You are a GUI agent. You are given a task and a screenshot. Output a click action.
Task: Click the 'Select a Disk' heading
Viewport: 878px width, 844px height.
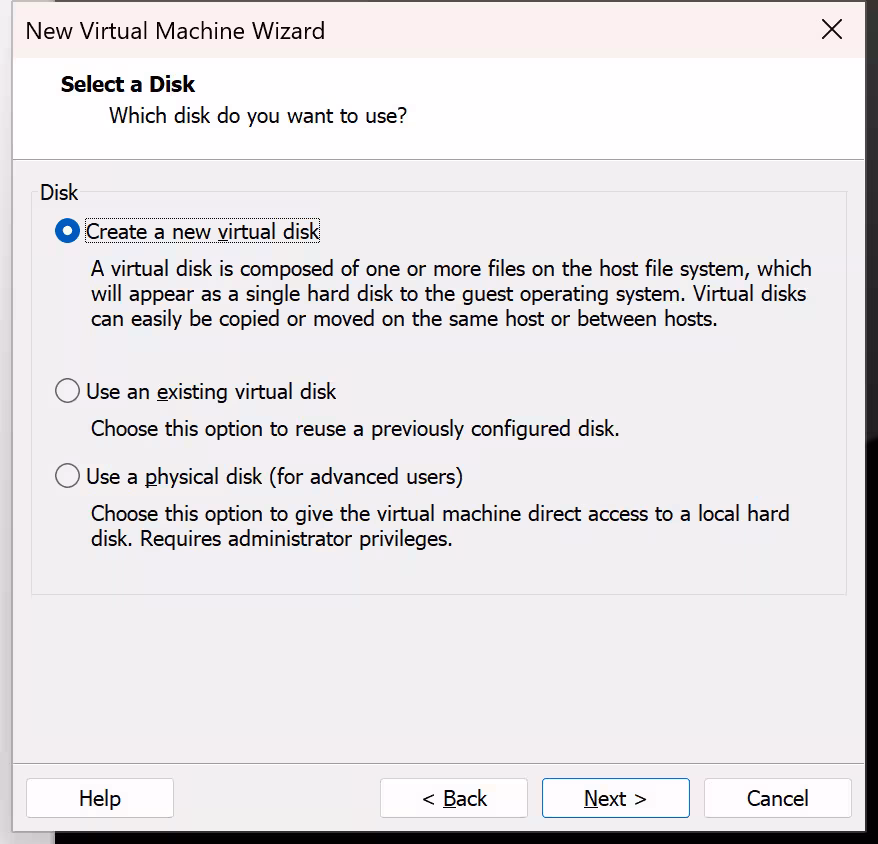pyautogui.click(x=128, y=84)
